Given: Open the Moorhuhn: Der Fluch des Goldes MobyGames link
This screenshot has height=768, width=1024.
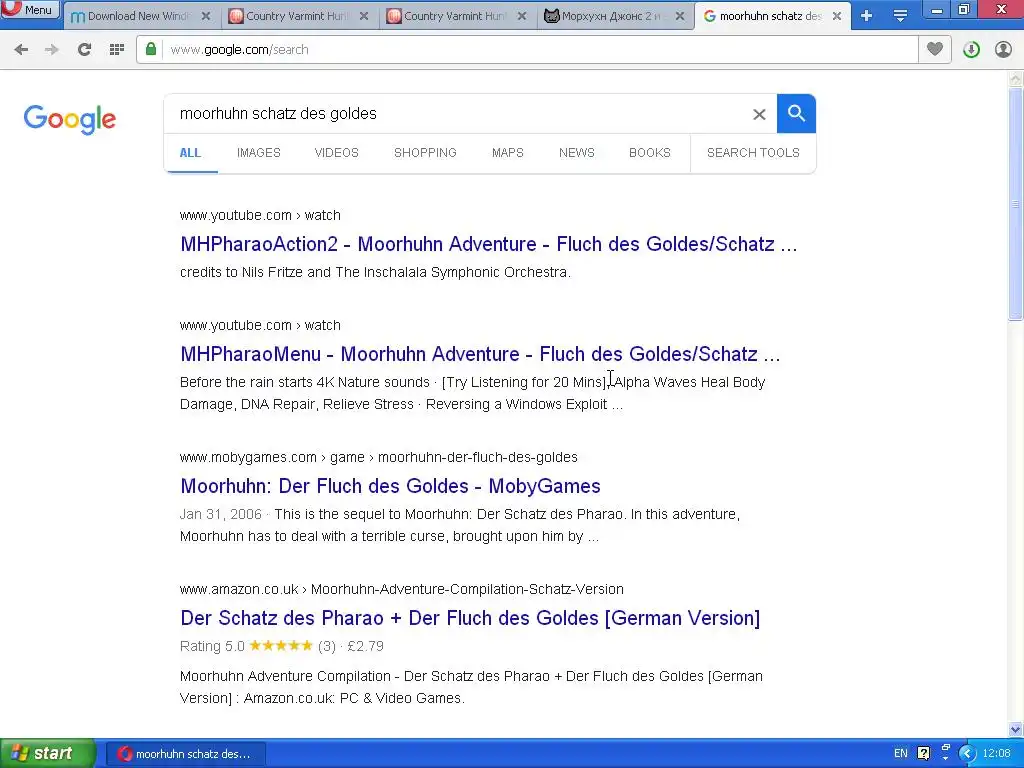Looking at the screenshot, I should [x=391, y=486].
